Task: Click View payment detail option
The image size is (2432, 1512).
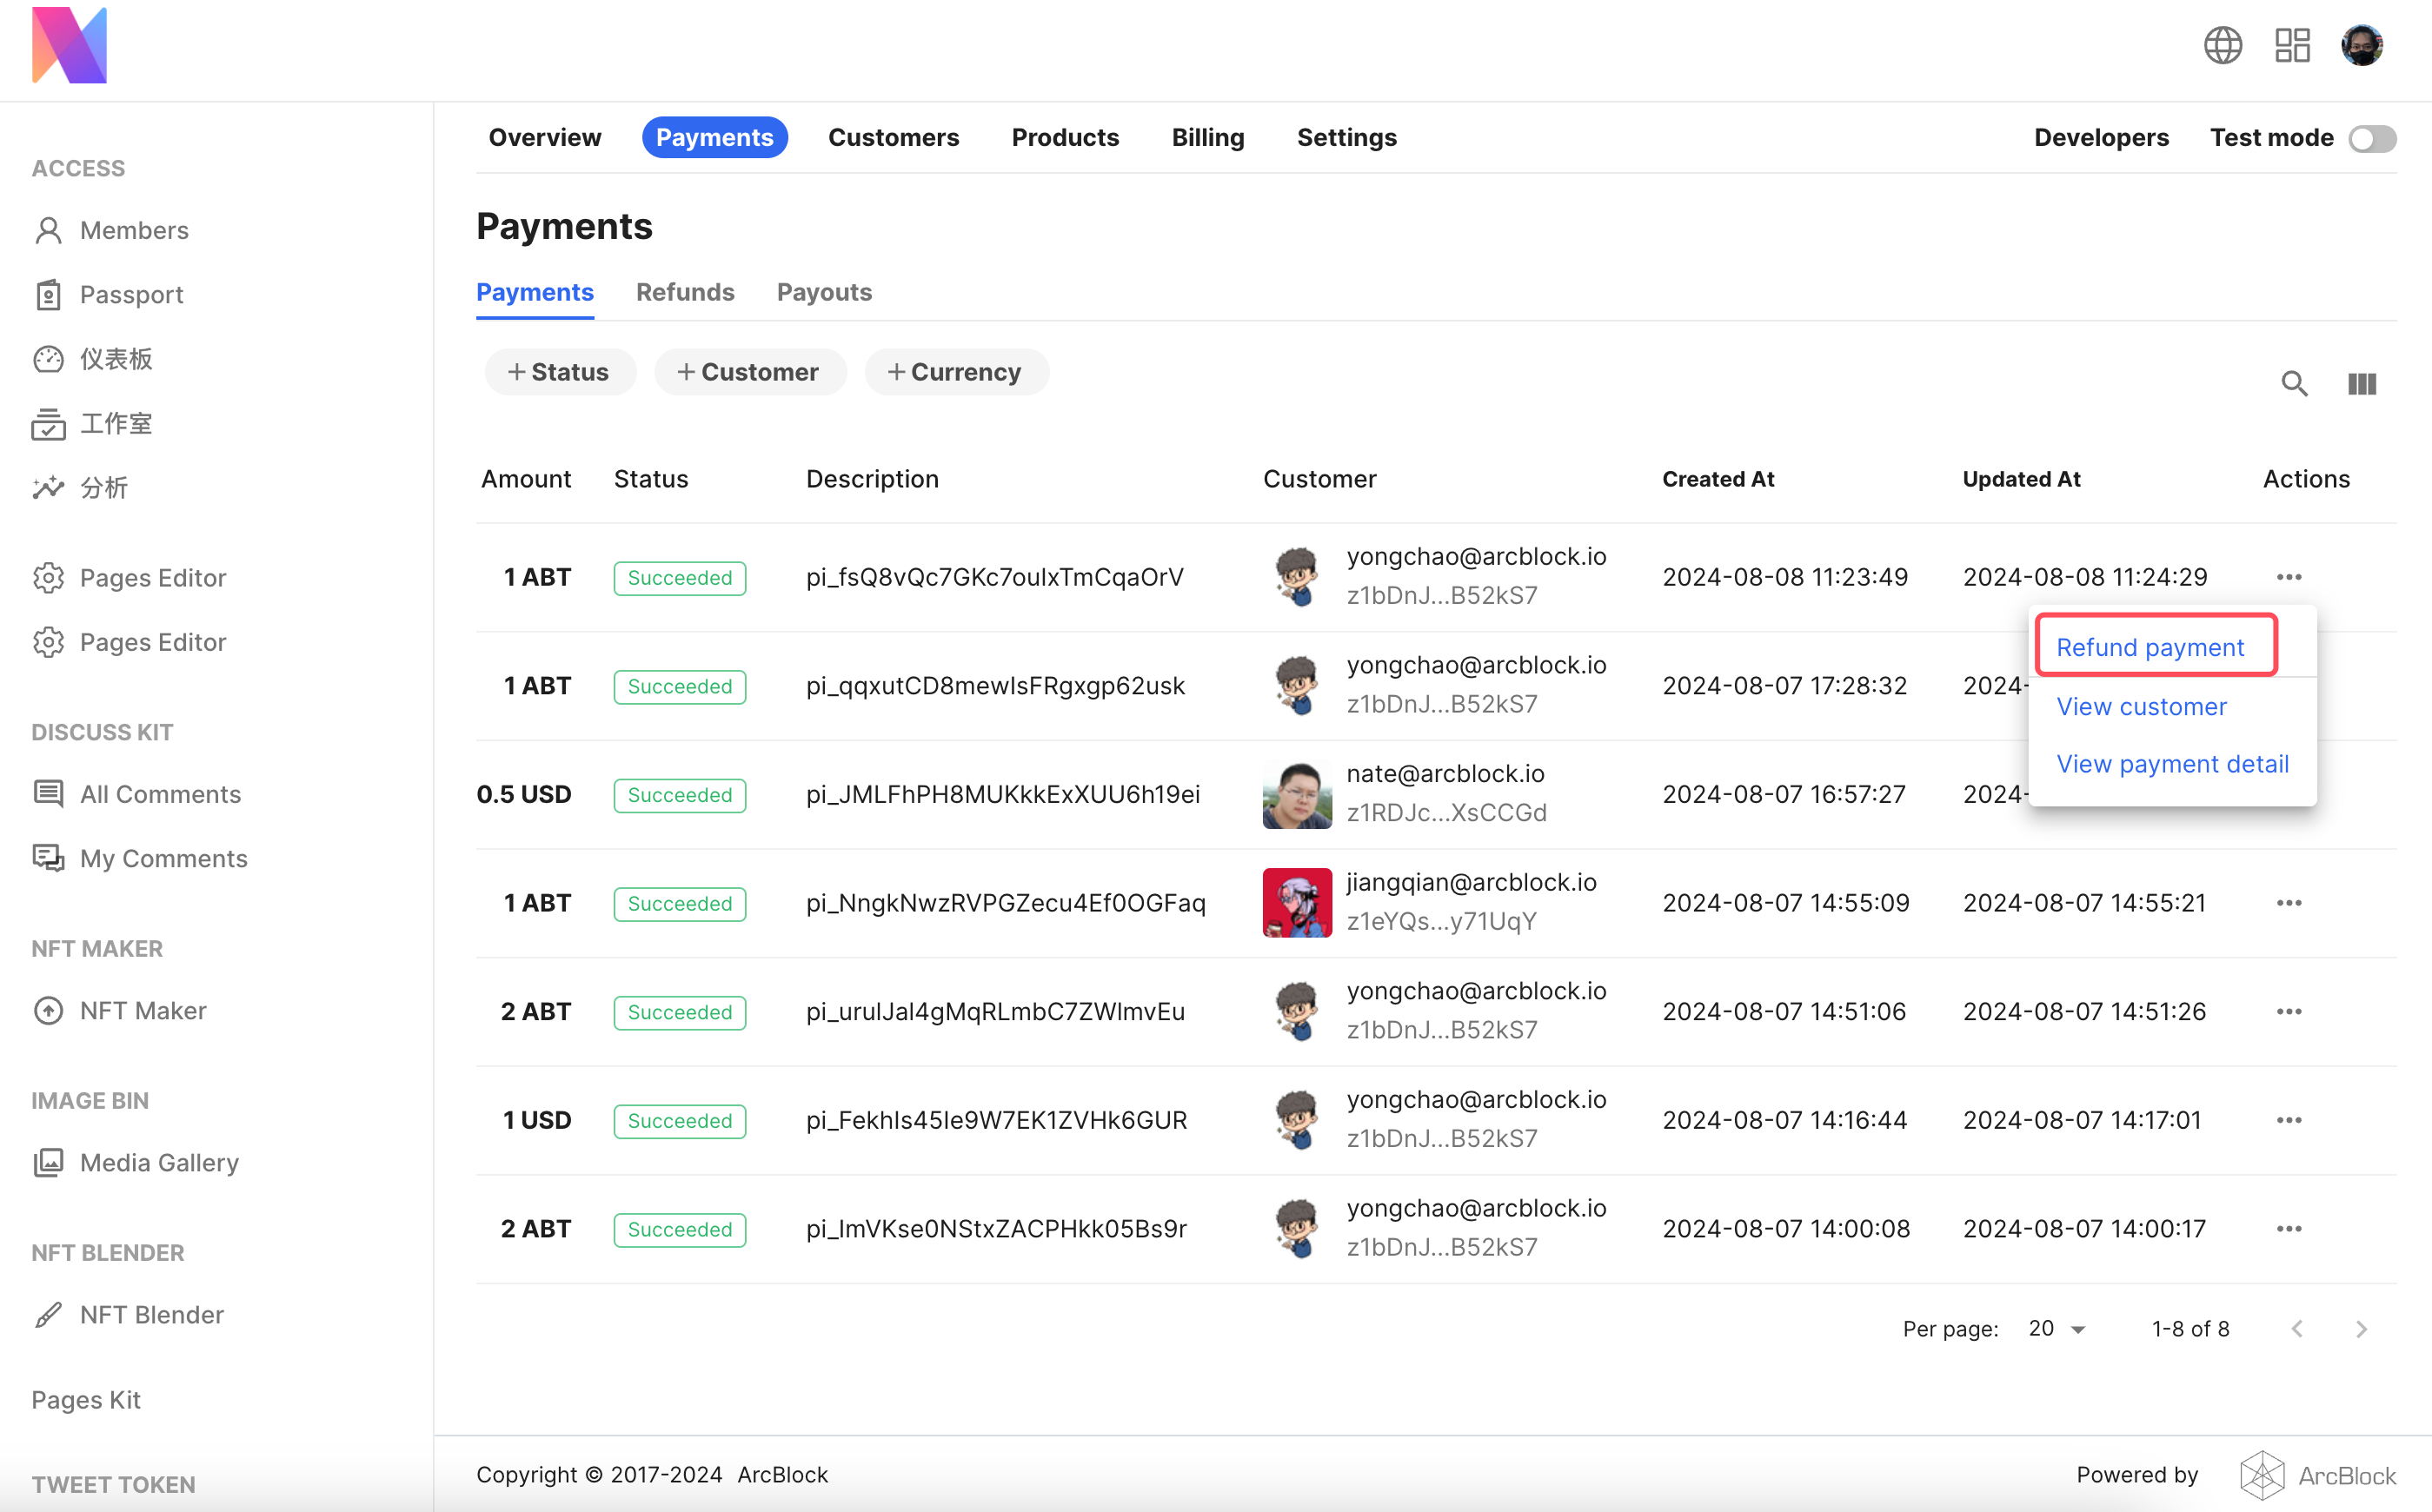Action: (2172, 764)
